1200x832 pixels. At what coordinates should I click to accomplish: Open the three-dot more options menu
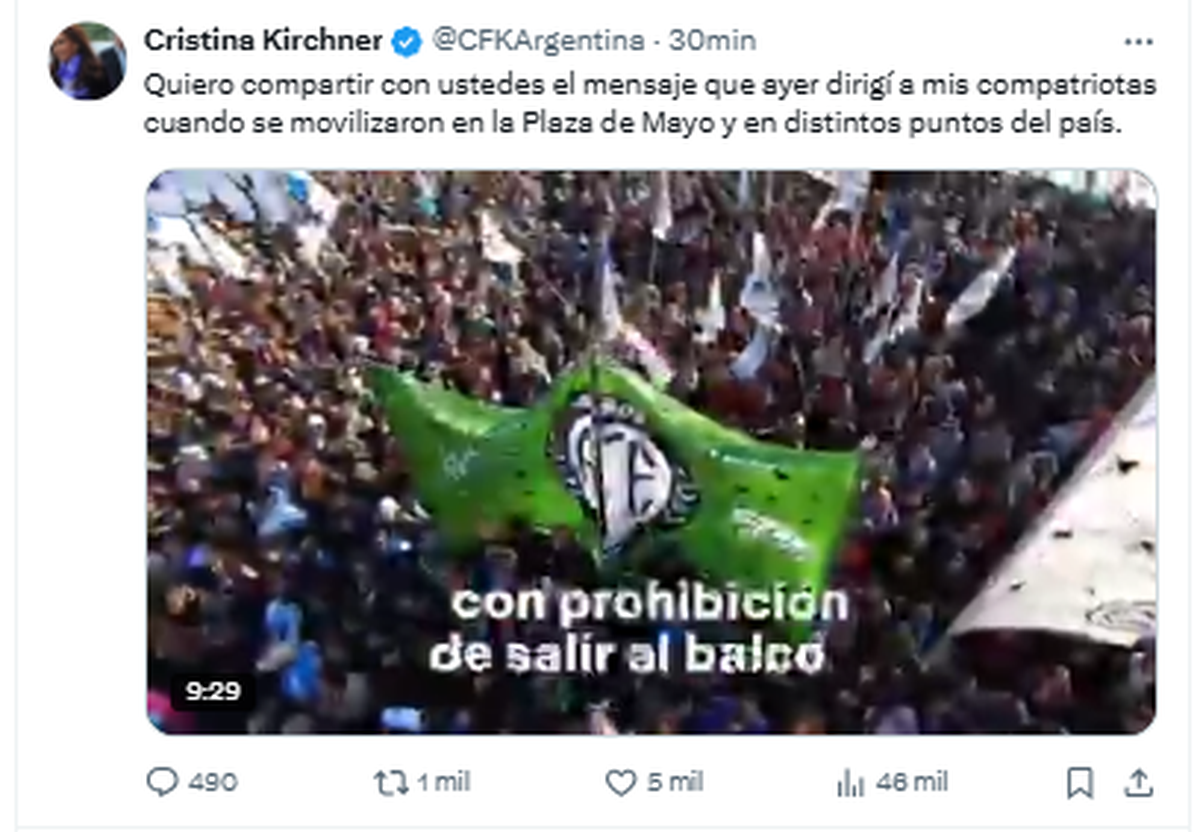[1139, 41]
